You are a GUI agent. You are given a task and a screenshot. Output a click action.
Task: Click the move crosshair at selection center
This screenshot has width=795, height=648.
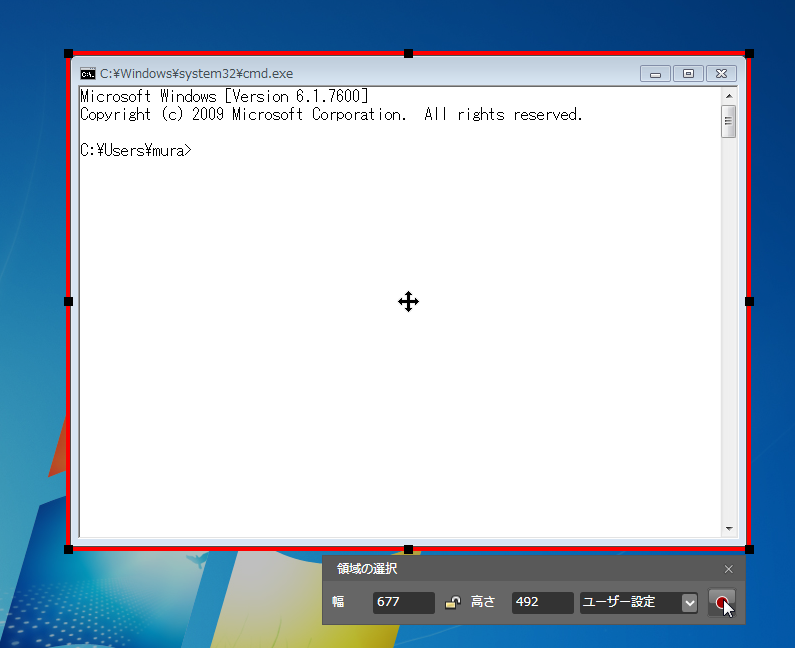pyautogui.click(x=409, y=302)
